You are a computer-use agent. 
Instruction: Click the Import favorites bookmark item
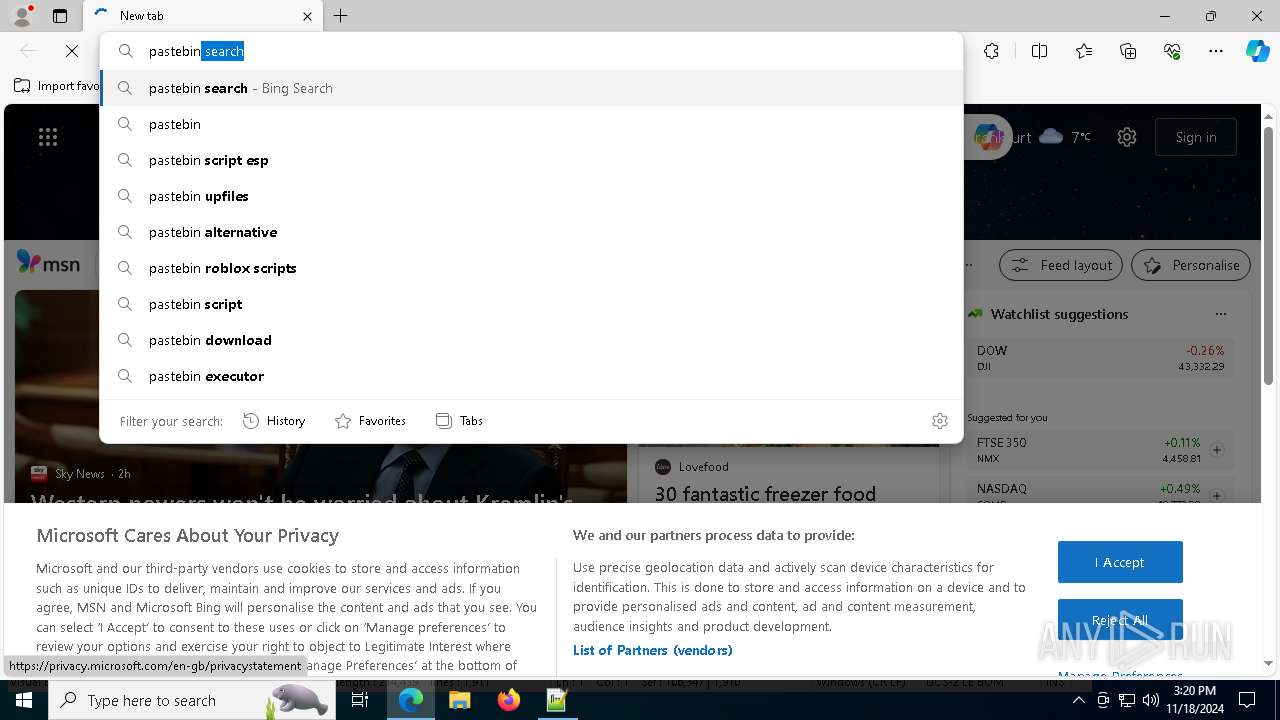click(x=57, y=86)
